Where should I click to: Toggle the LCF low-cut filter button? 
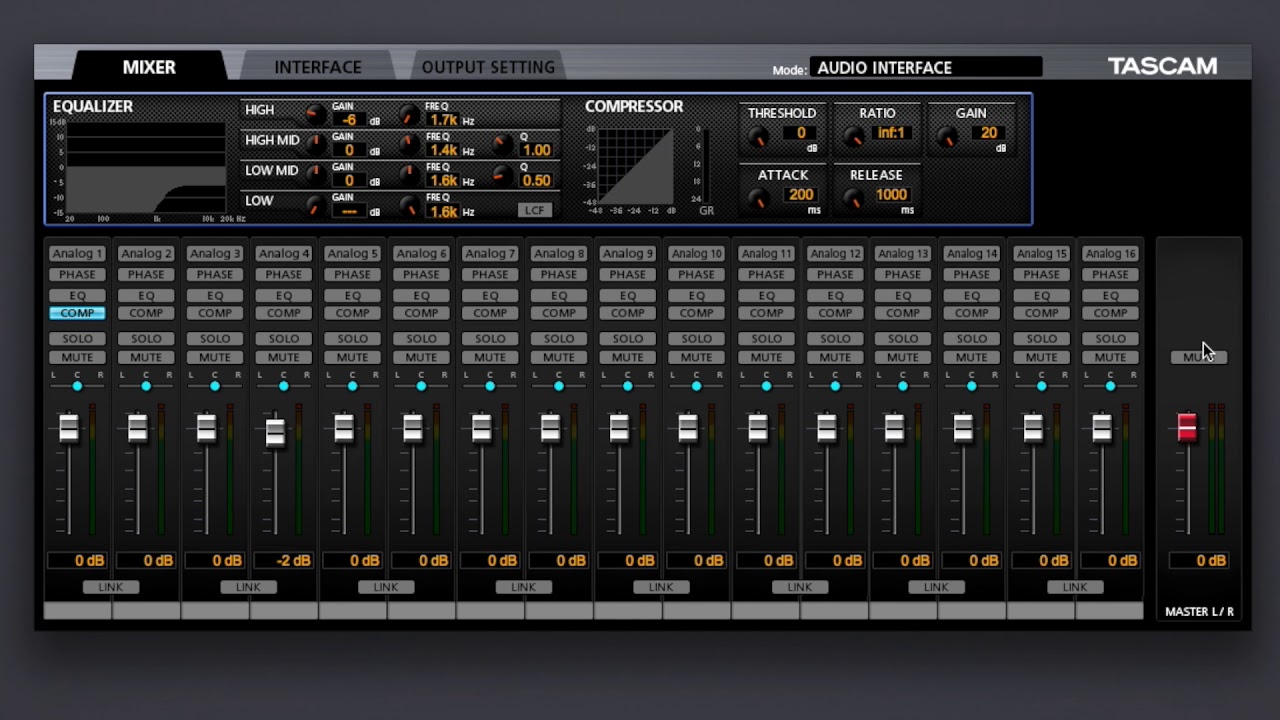point(535,210)
